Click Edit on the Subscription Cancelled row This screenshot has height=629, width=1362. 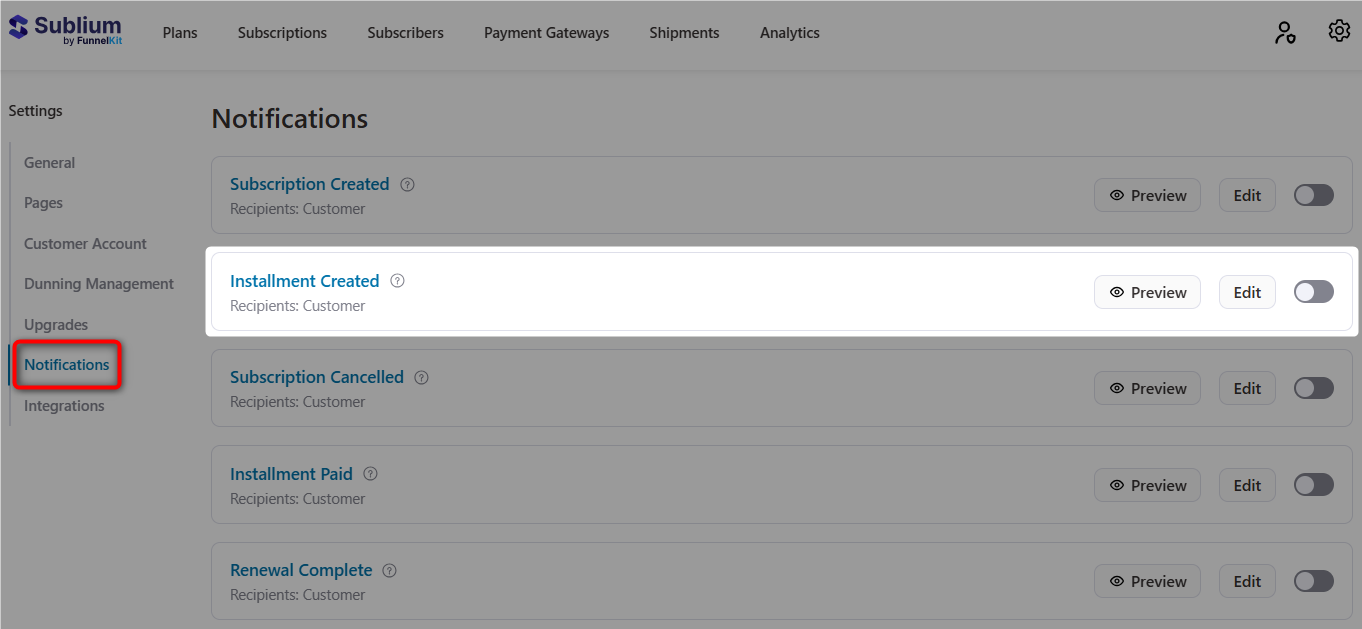coord(1247,388)
